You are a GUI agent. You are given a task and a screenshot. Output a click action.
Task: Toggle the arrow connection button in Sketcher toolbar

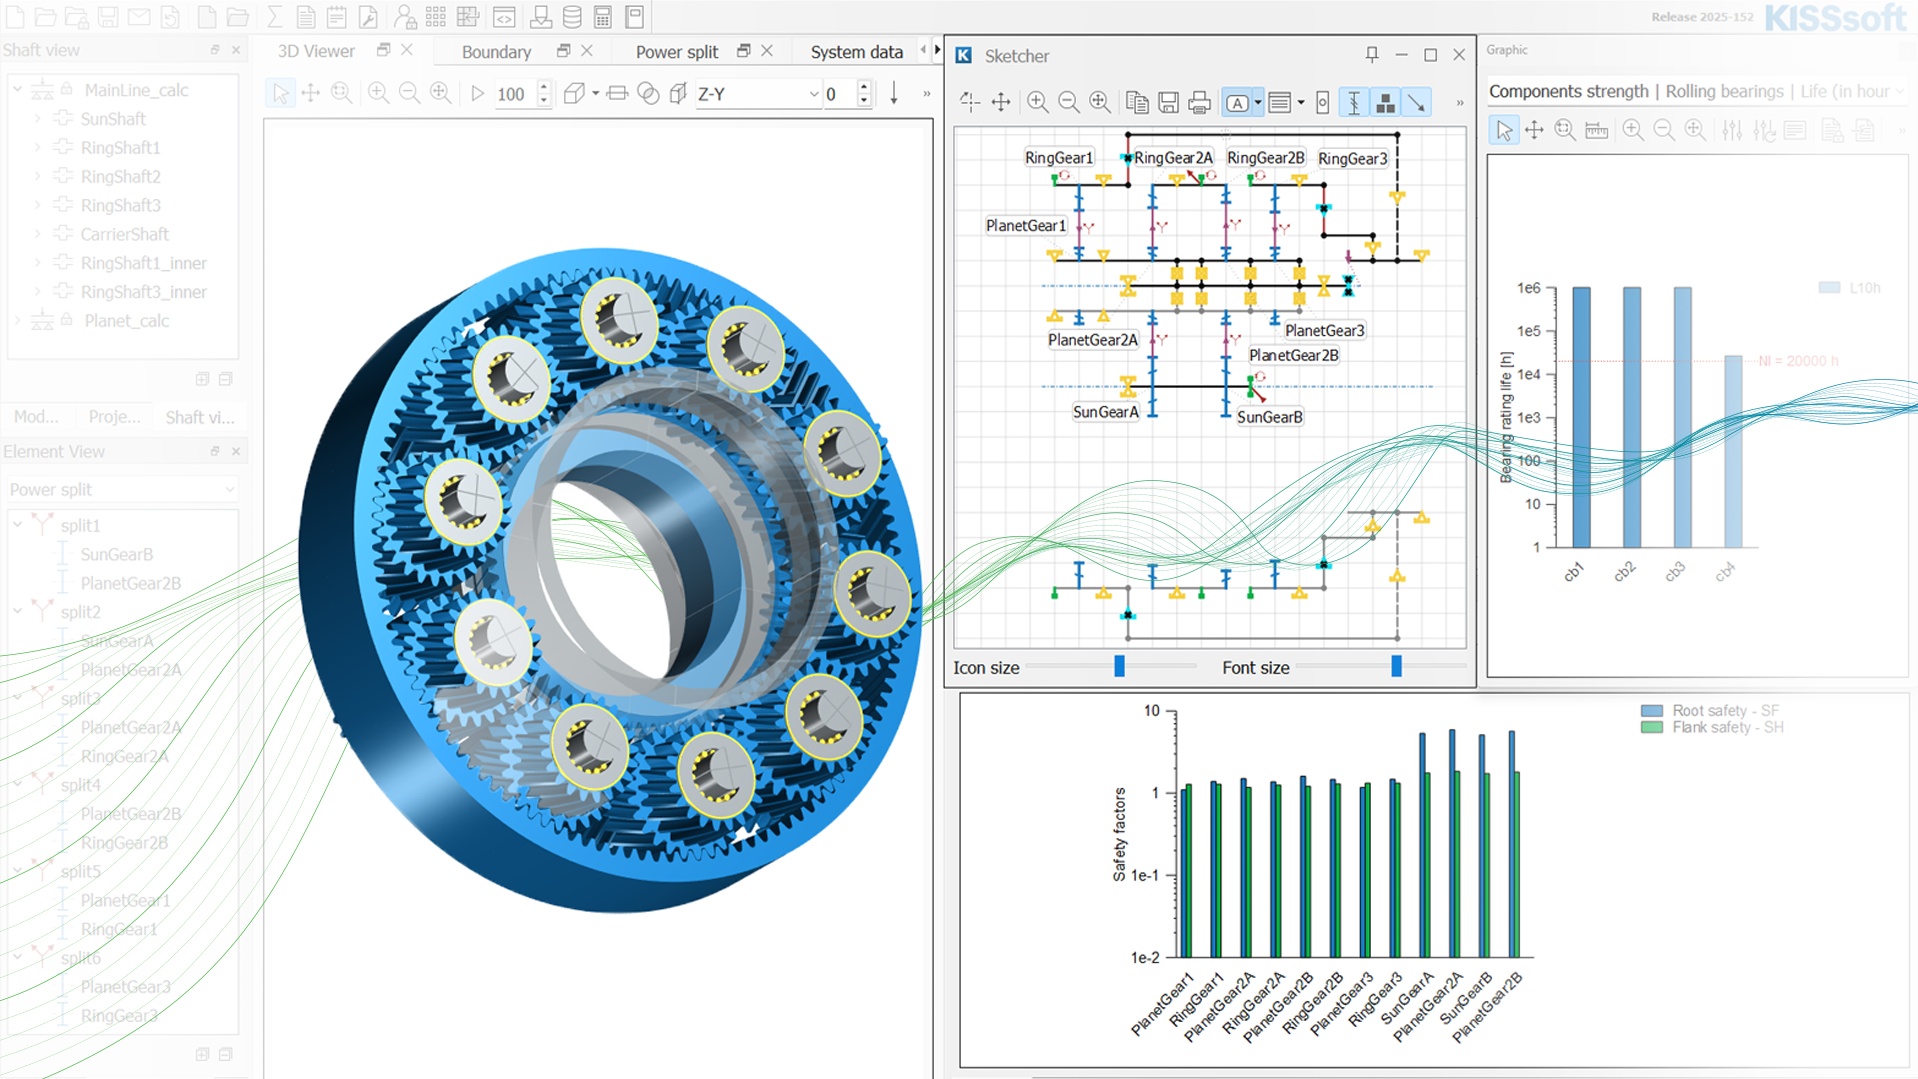click(x=1416, y=102)
